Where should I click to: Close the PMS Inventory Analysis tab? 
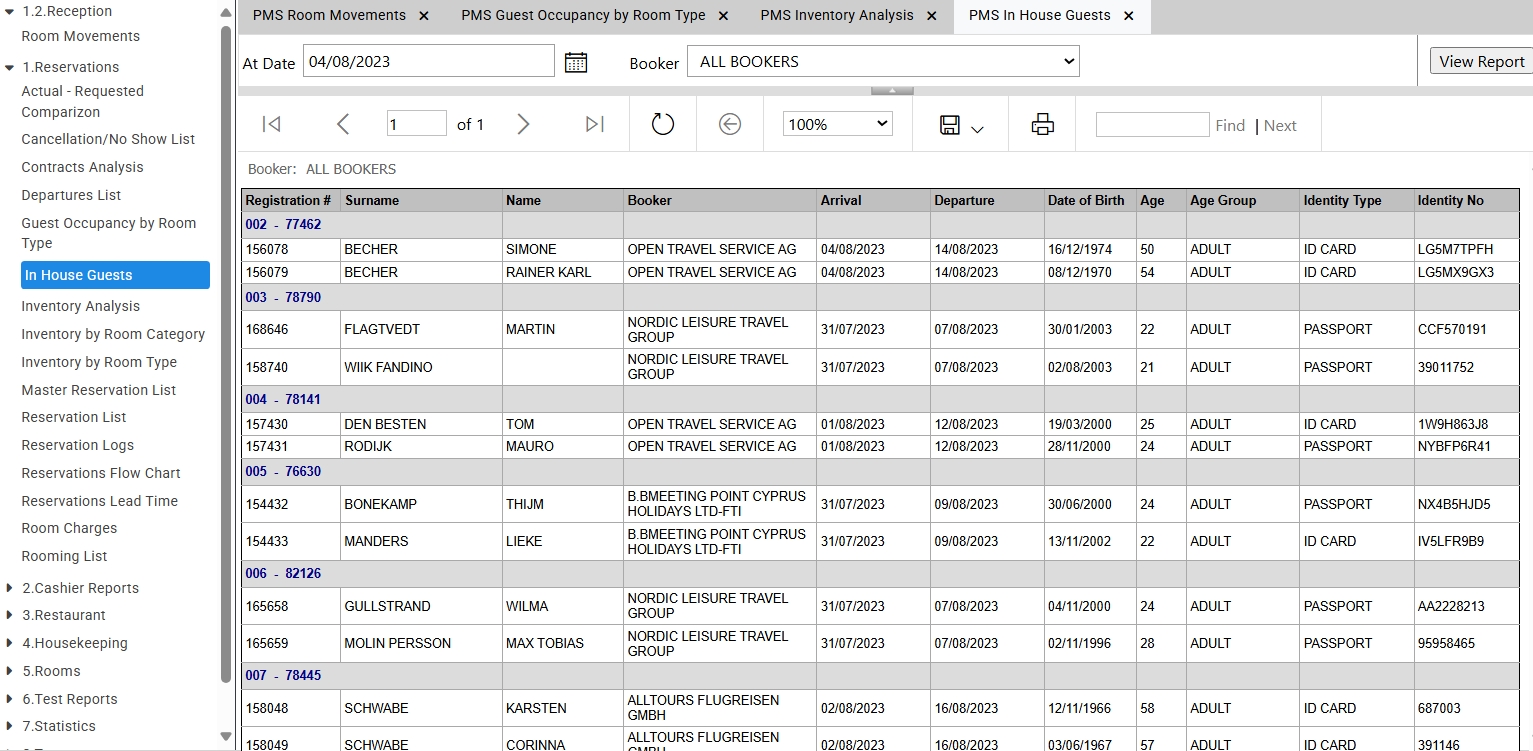932,16
